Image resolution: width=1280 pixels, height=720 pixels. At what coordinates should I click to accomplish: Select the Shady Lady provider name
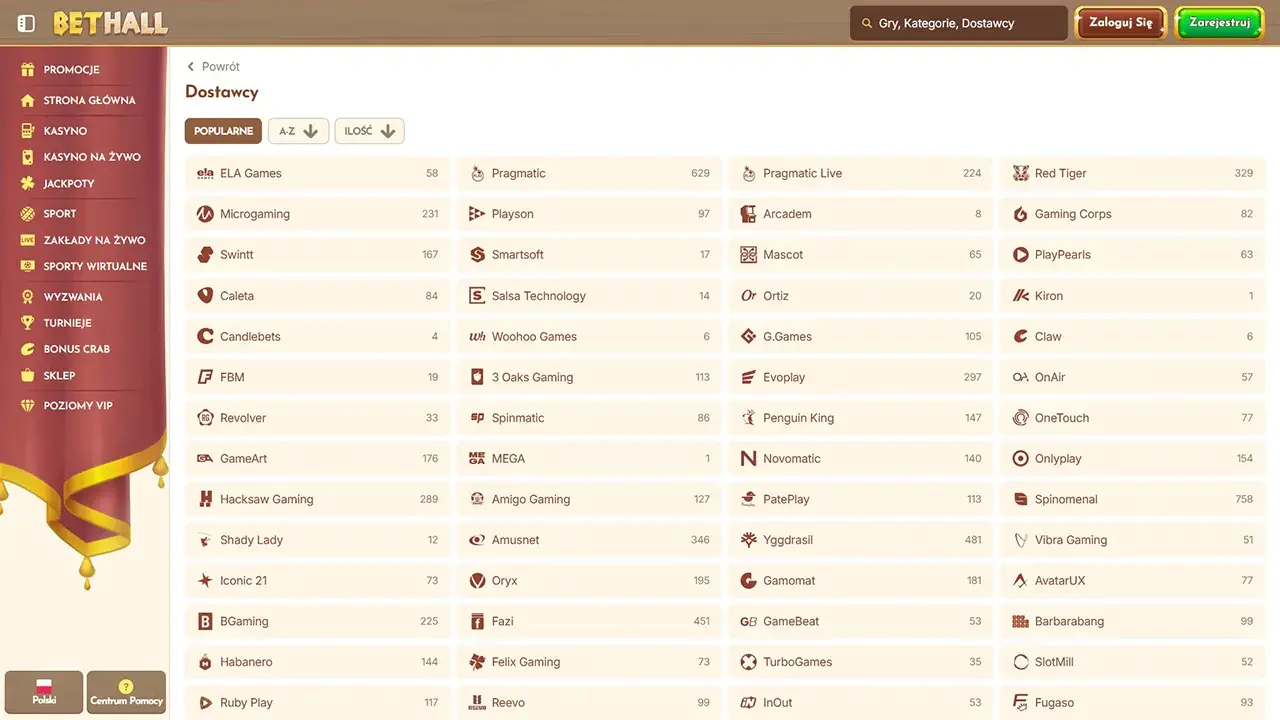pyautogui.click(x=252, y=540)
